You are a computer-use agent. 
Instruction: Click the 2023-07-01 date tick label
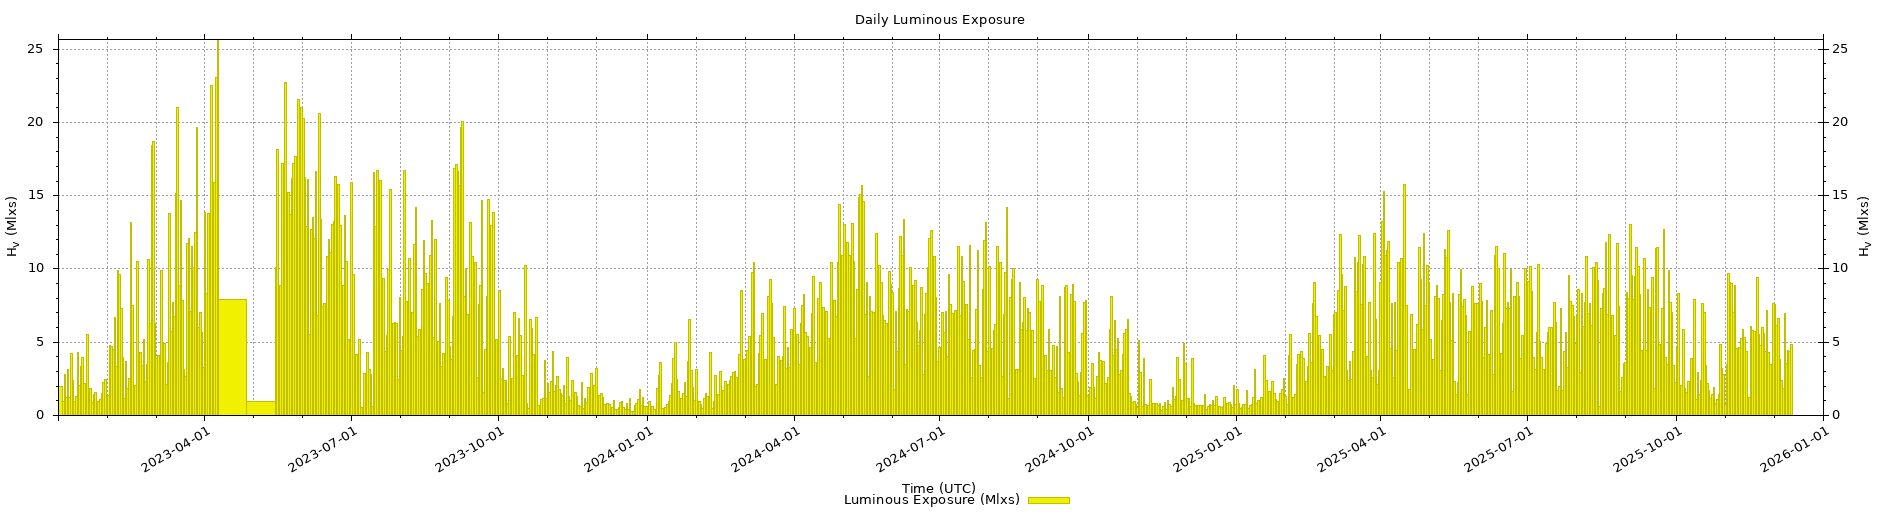pyautogui.click(x=323, y=450)
